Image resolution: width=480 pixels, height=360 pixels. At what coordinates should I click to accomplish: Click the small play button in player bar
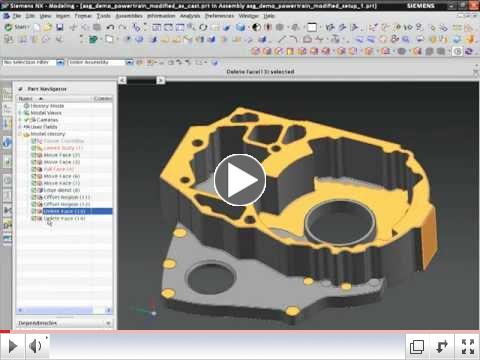(x=13, y=346)
